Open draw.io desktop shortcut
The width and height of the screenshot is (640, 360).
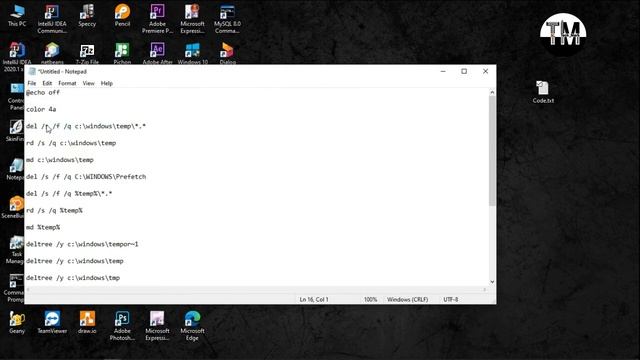(87, 322)
